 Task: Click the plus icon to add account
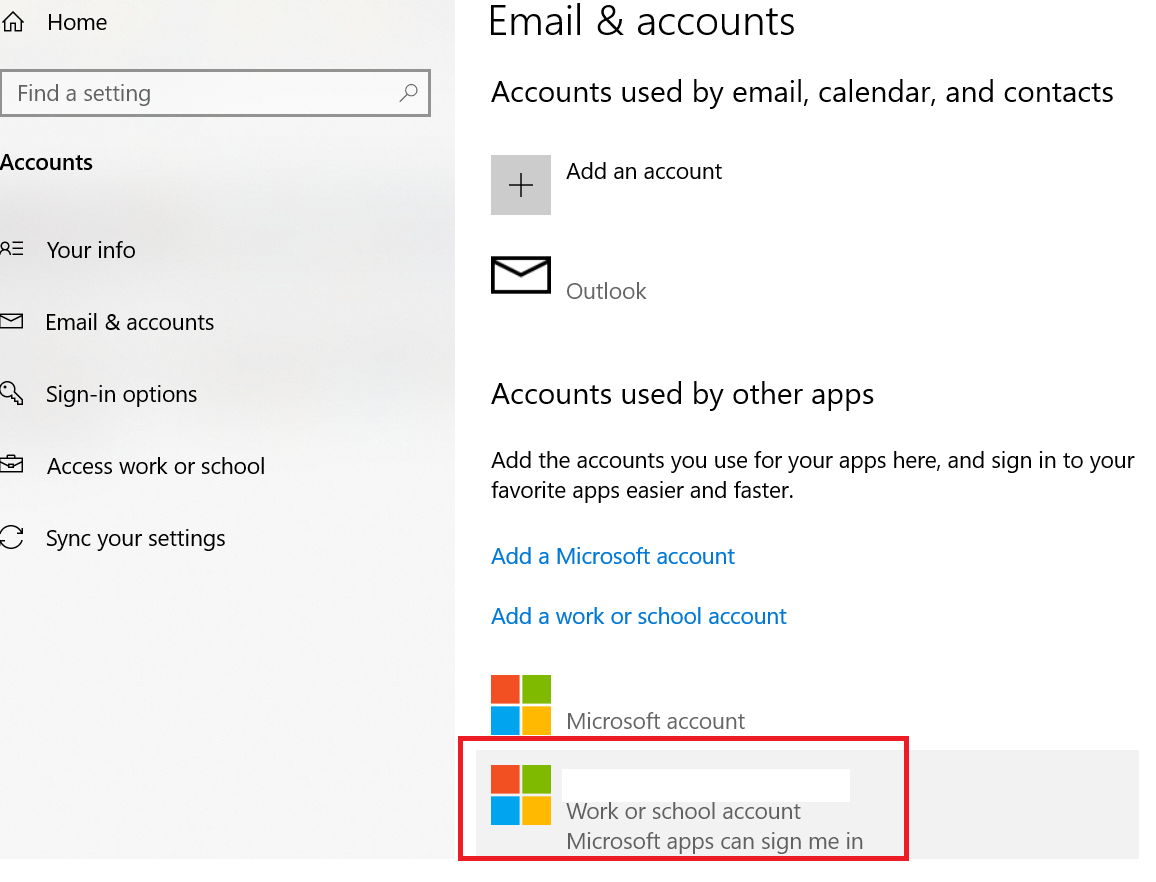pyautogui.click(x=521, y=185)
